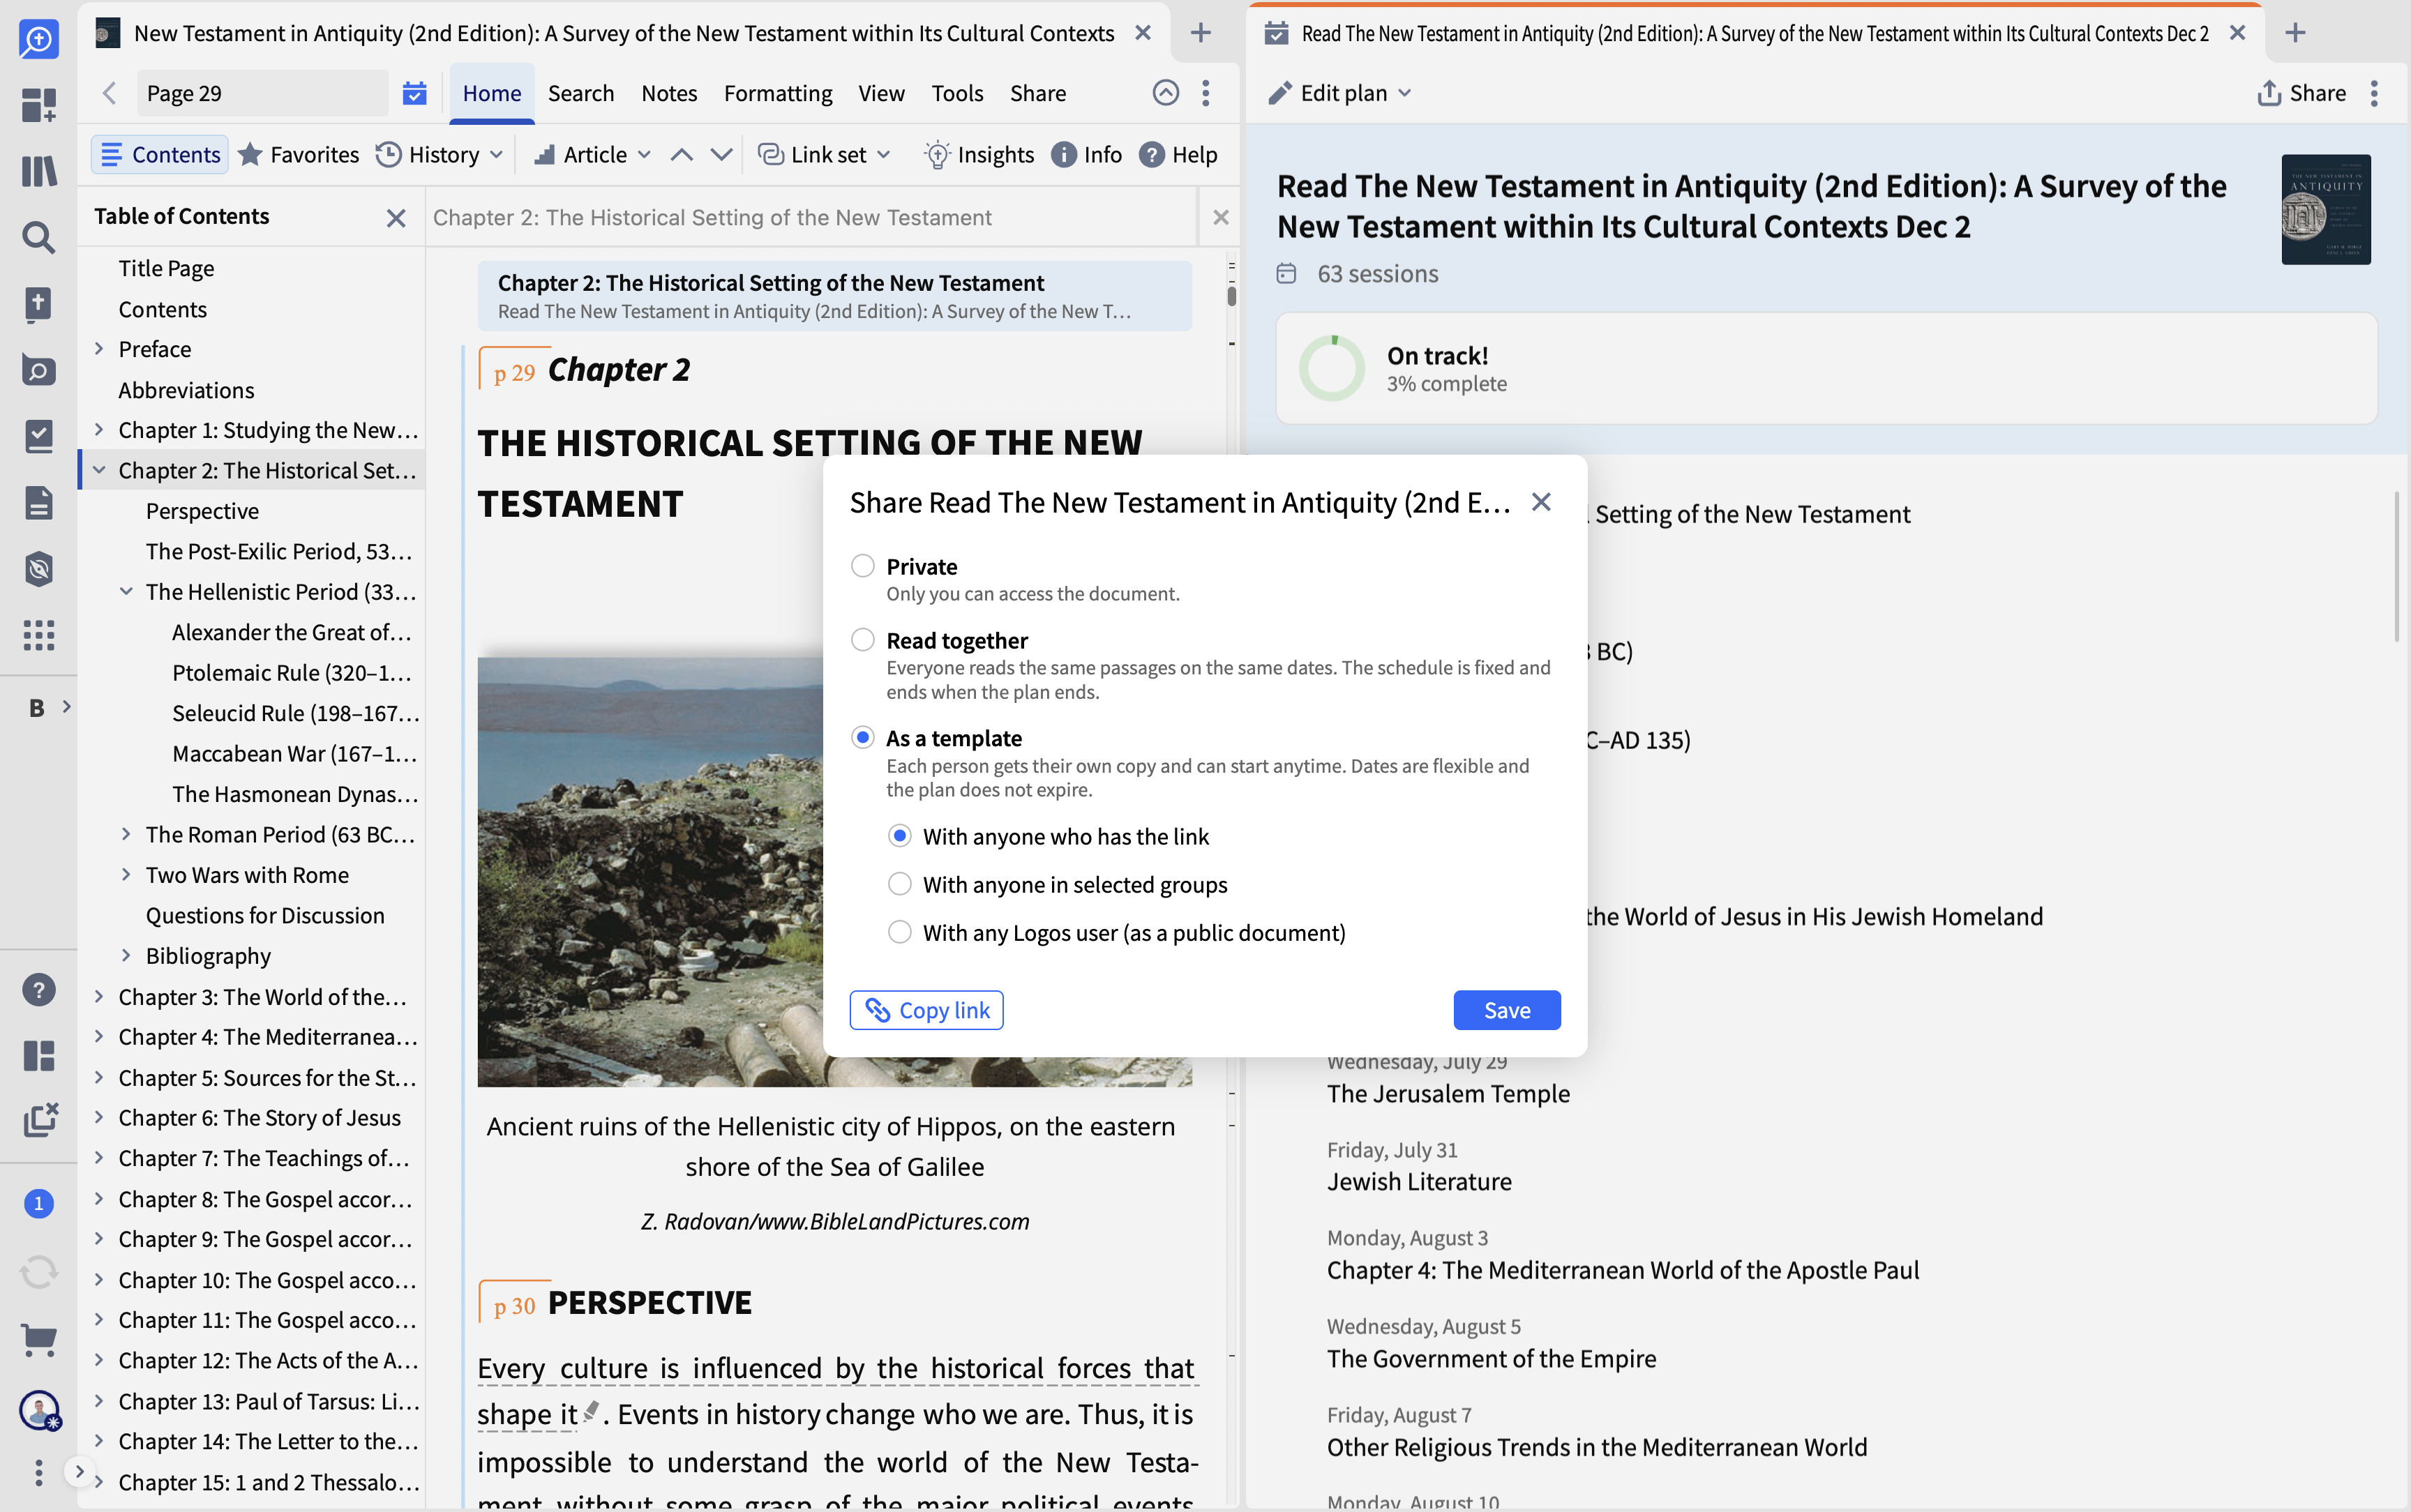The height and width of the screenshot is (1512, 2411).
Task: Click the back arrow next to Page 29
Action: (x=110, y=93)
